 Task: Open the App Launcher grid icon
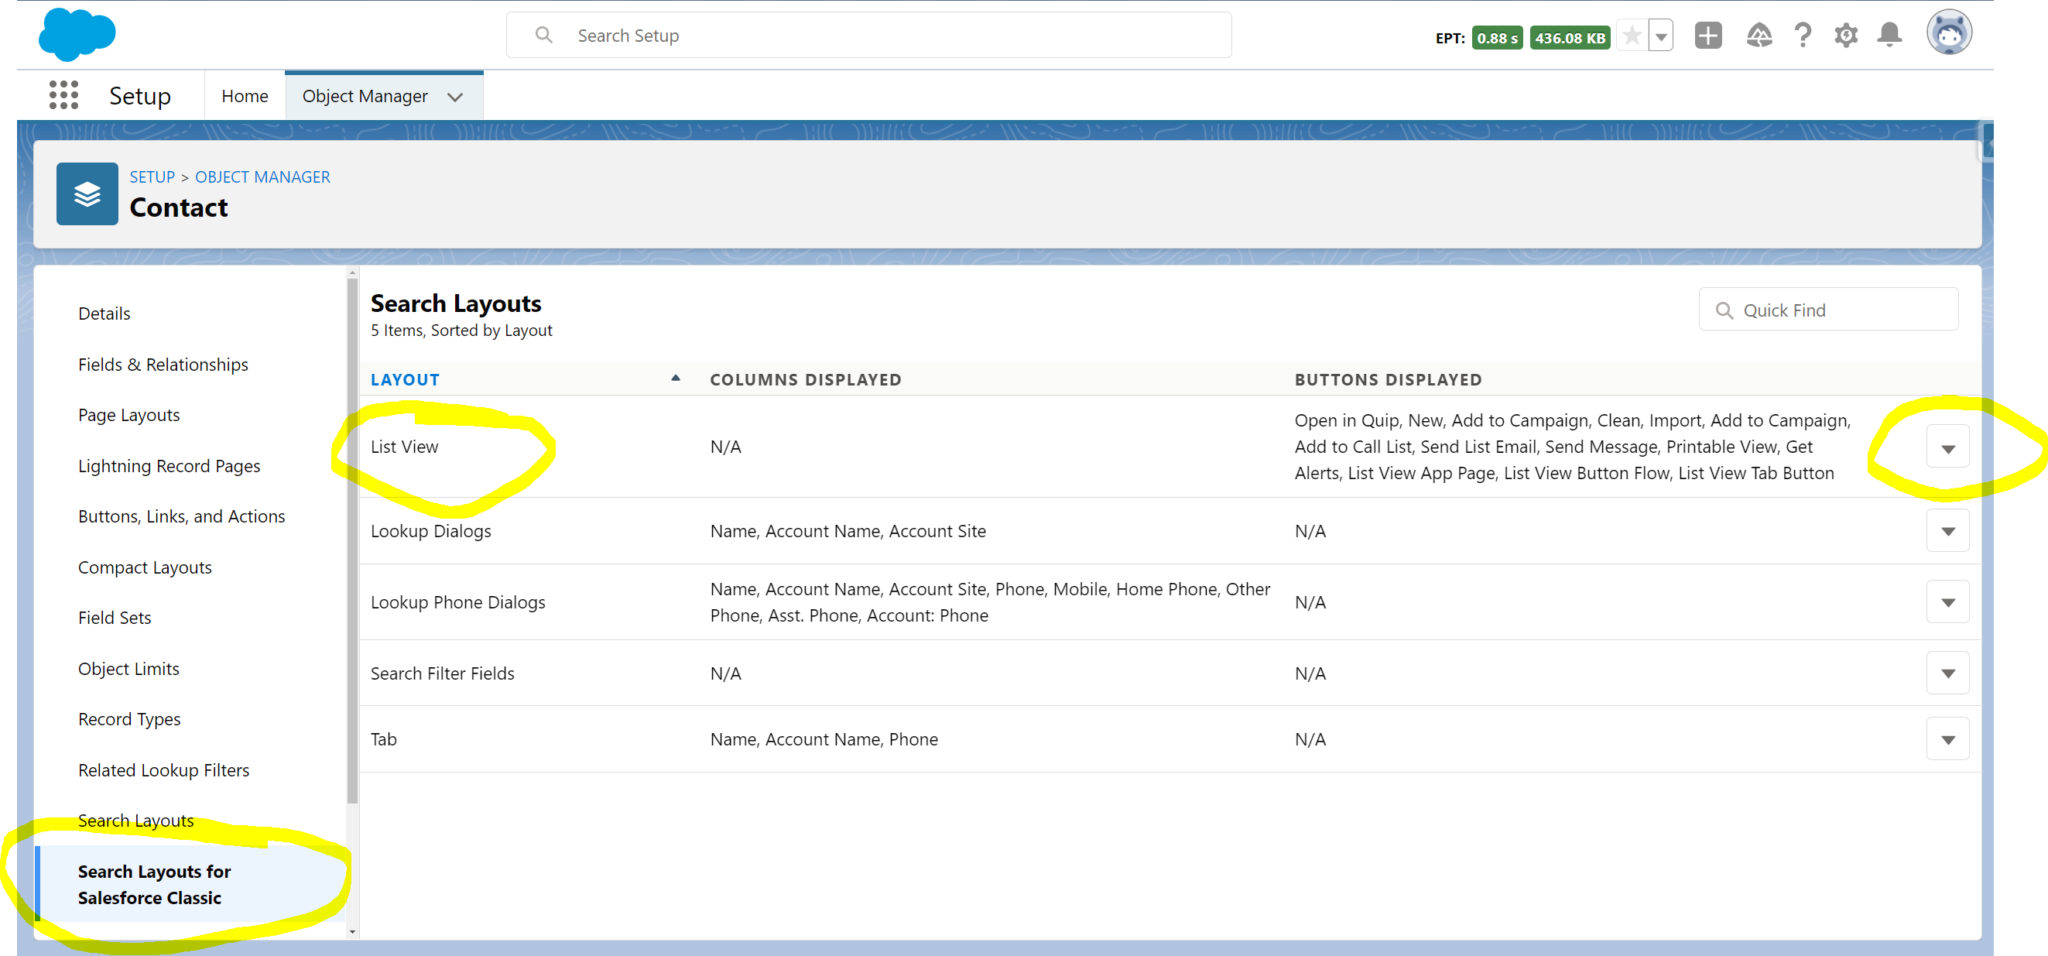pyautogui.click(x=63, y=96)
